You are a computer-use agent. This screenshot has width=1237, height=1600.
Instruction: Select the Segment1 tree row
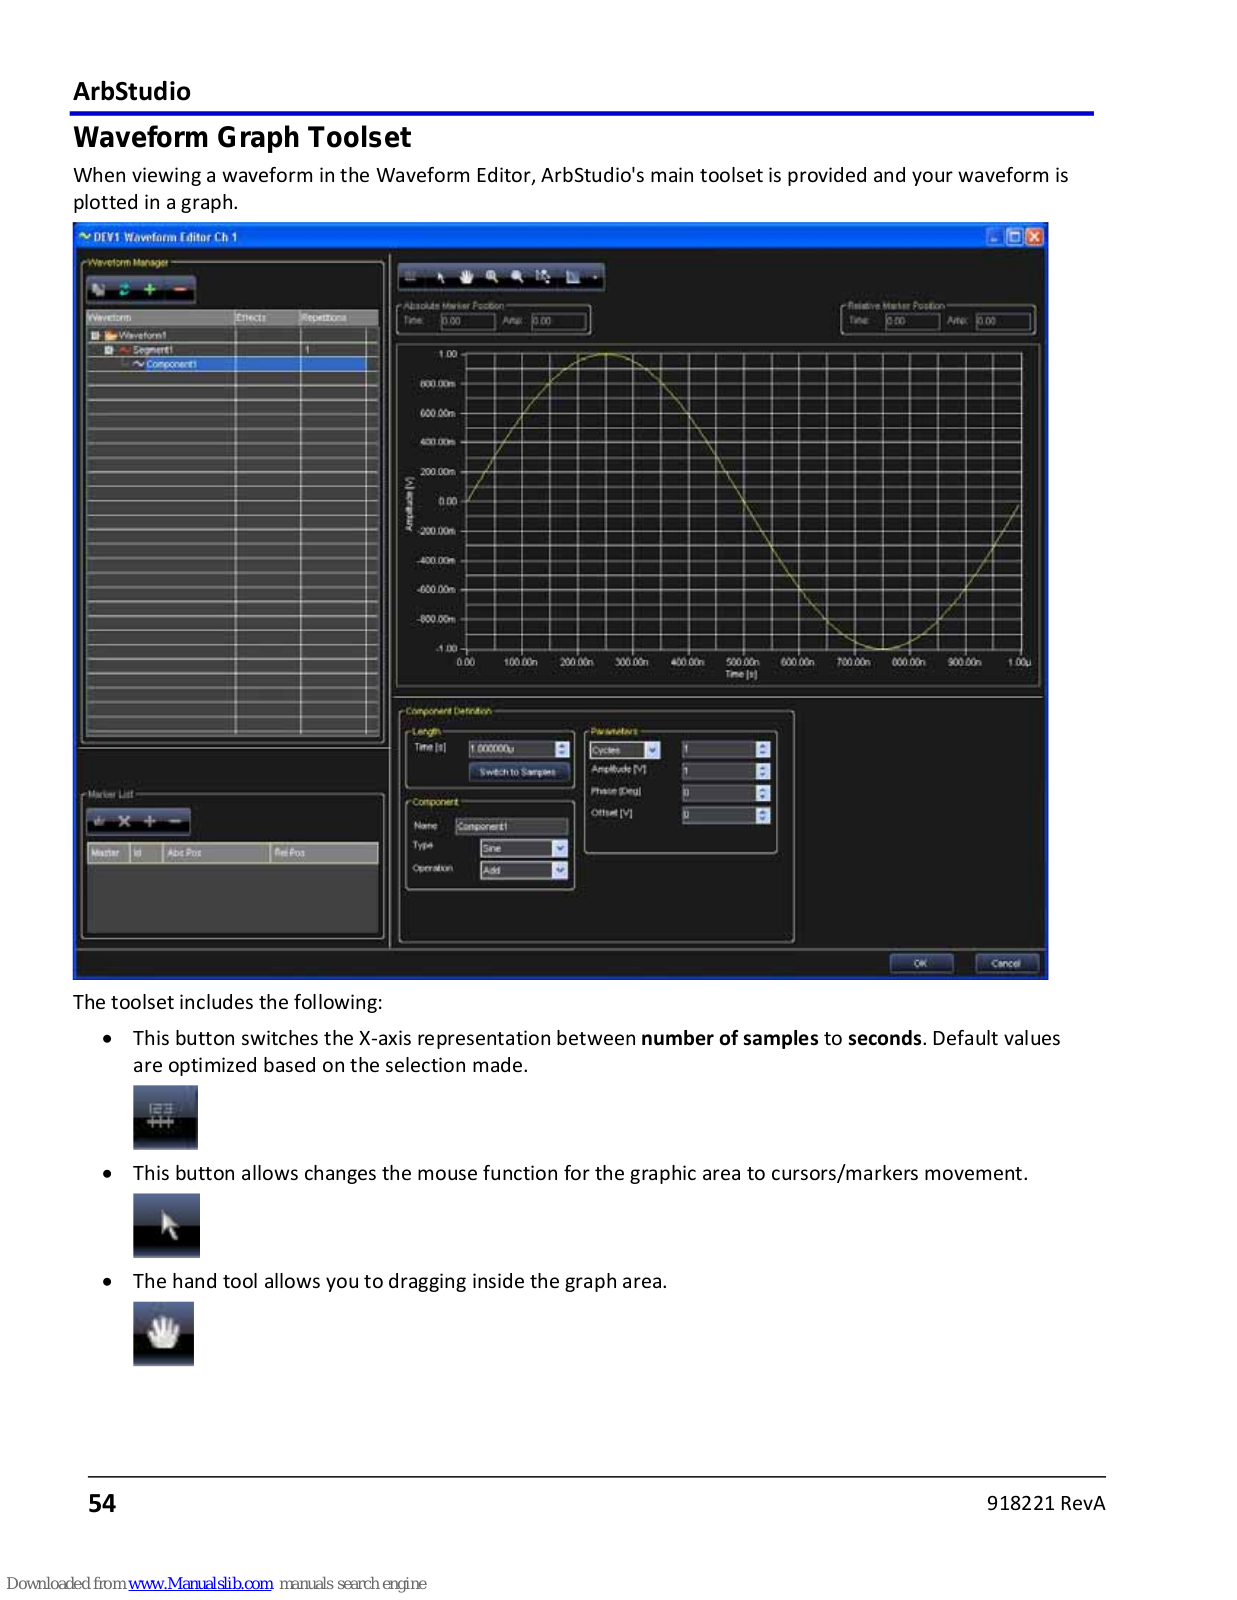(233, 350)
